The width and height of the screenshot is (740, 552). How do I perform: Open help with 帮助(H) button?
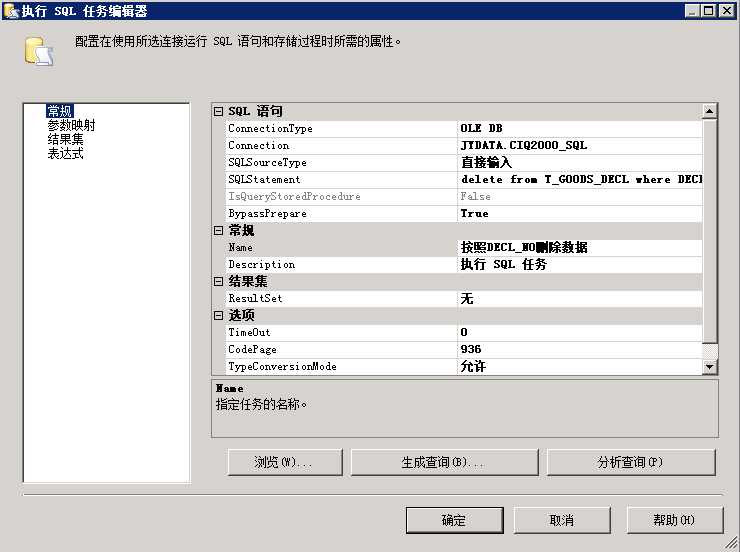click(x=675, y=520)
